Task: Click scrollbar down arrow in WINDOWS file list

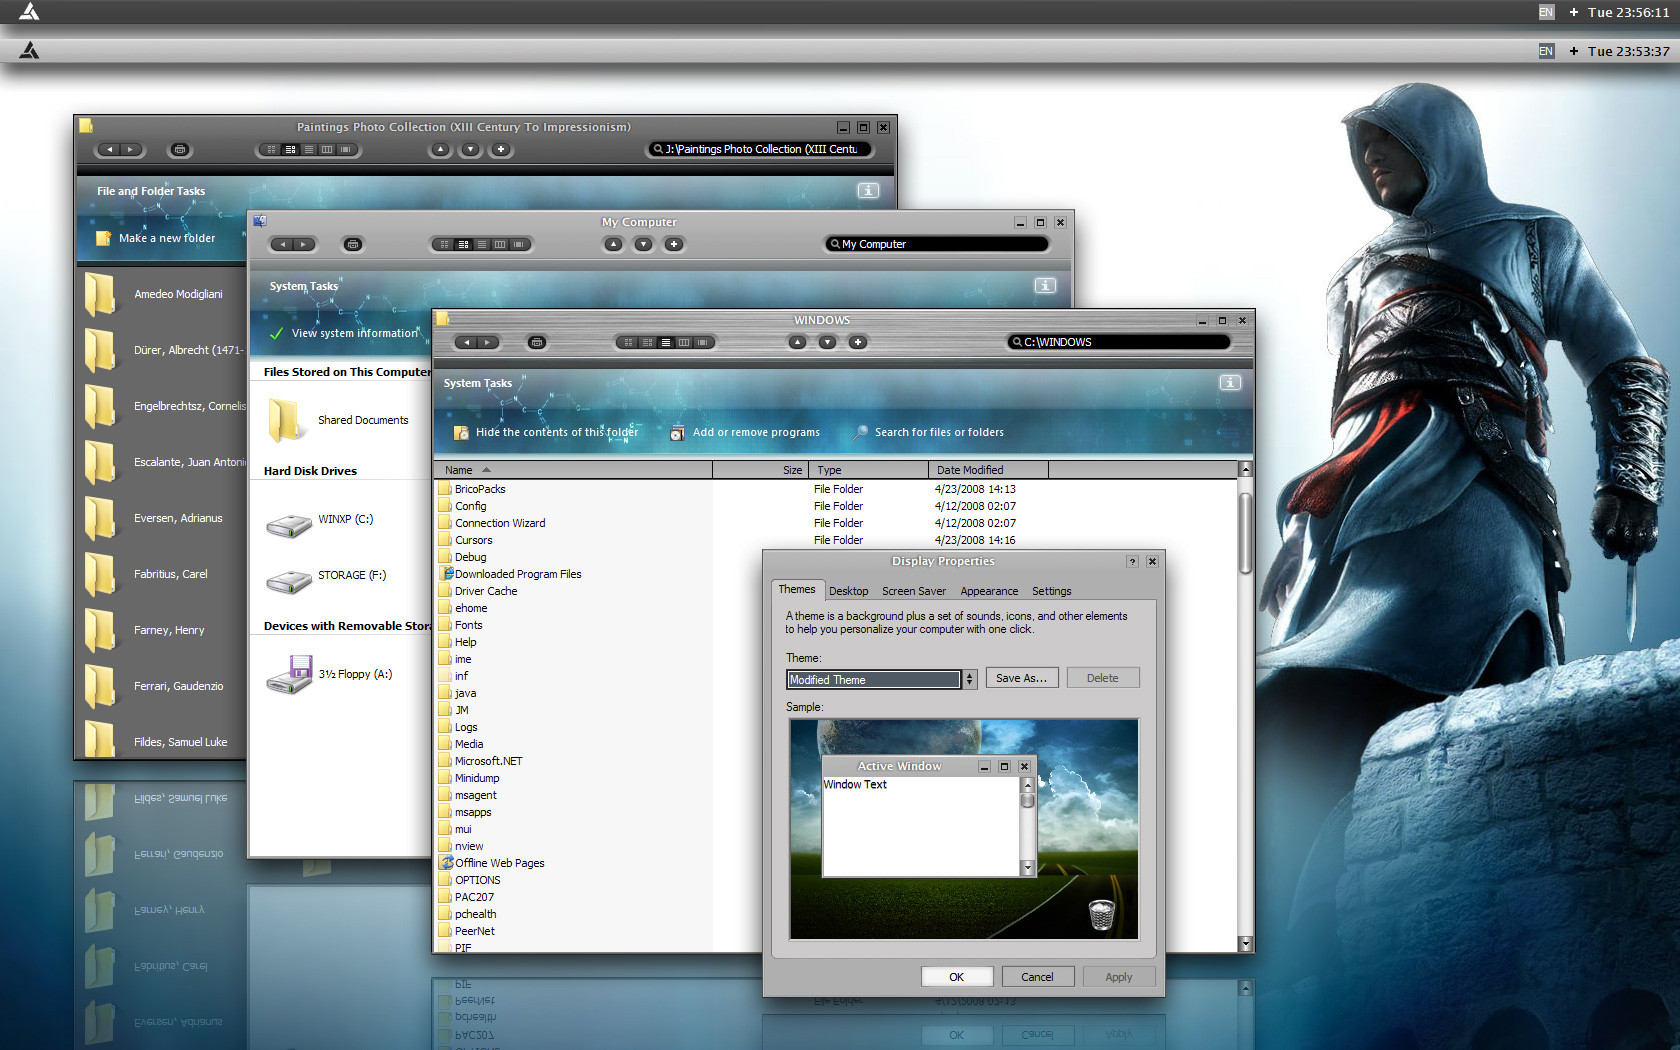Action: click(x=1245, y=943)
